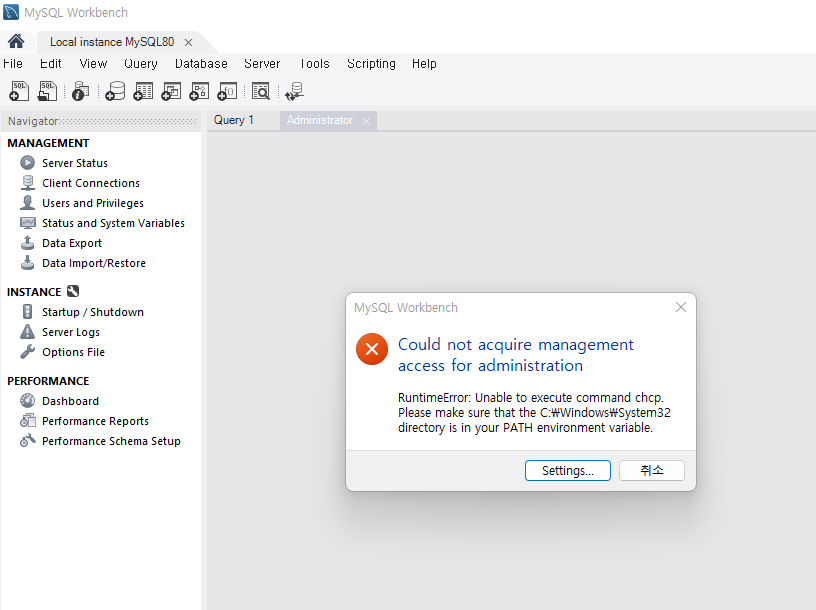The height and width of the screenshot is (610, 816).
Task: Open the Query menu
Action: (141, 63)
